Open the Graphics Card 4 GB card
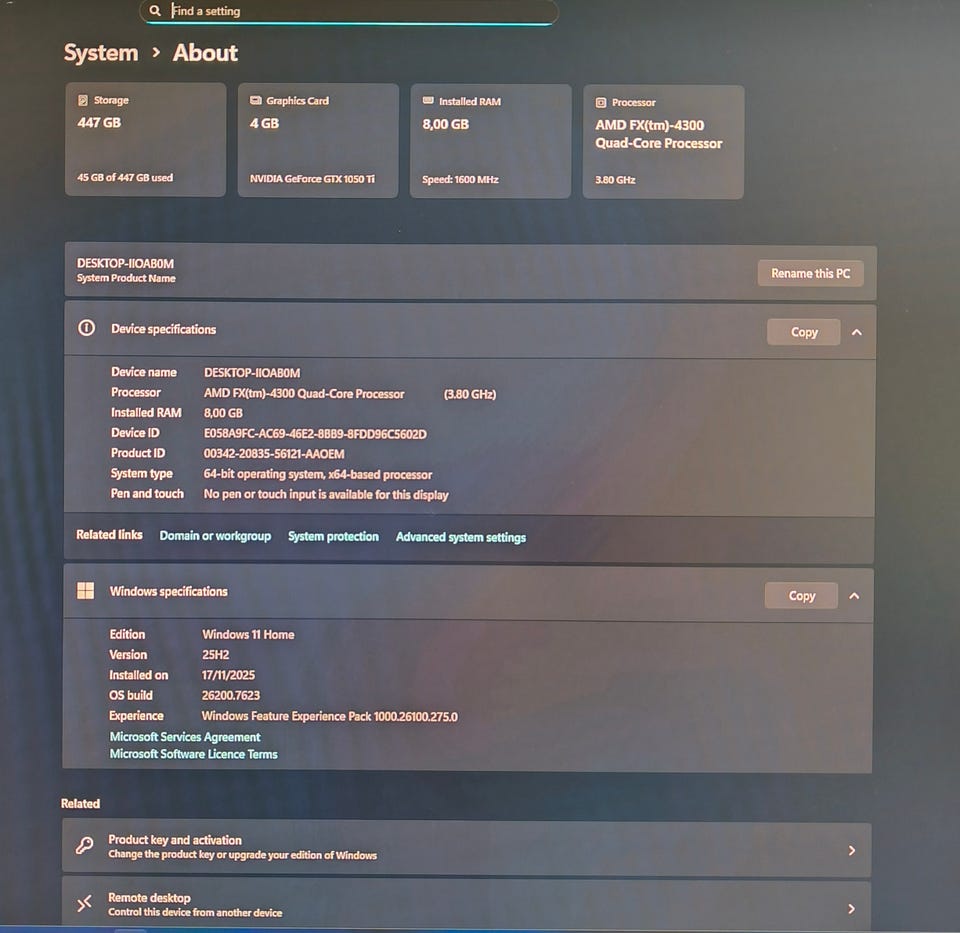The width and height of the screenshot is (960, 933). pyautogui.click(x=318, y=140)
